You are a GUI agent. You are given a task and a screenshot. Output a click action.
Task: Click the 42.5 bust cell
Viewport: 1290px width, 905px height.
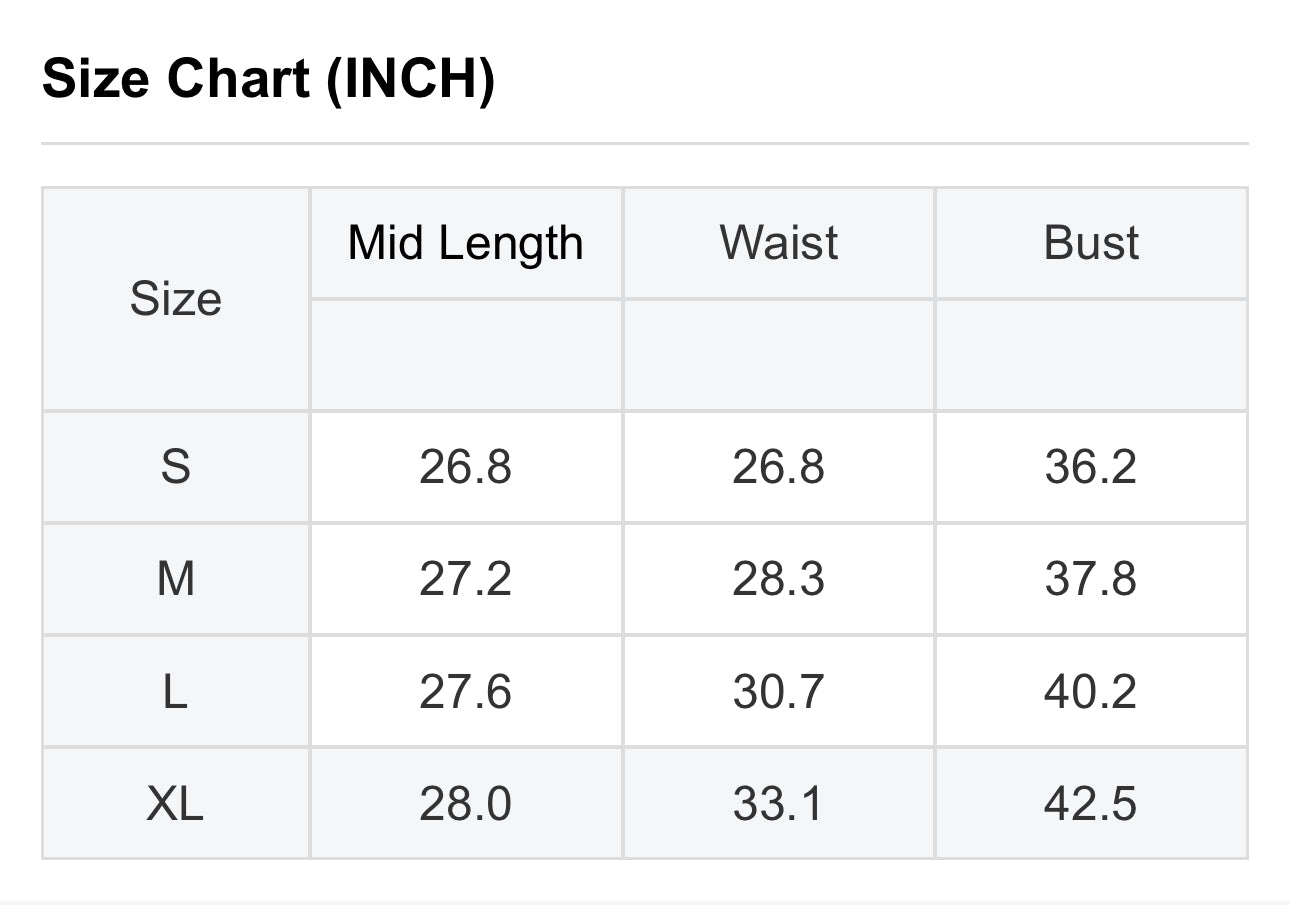[1091, 803]
